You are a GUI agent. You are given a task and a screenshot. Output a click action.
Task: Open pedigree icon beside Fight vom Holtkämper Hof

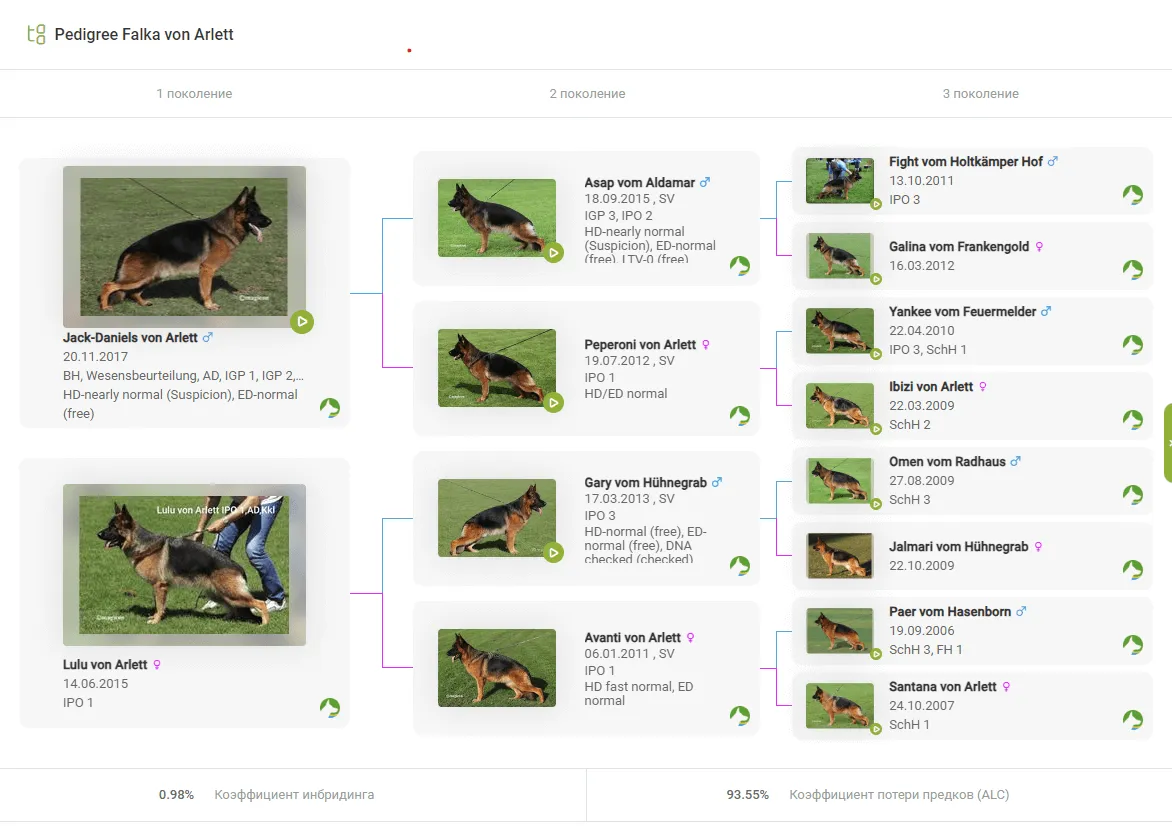click(1132, 195)
